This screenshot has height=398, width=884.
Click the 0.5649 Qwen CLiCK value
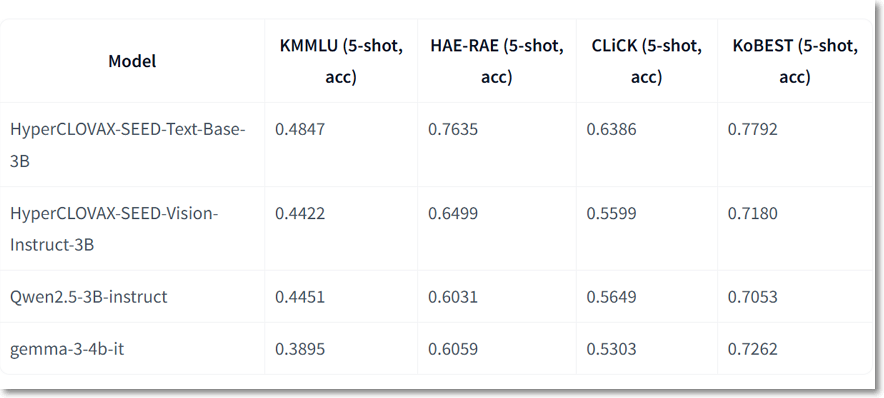(611, 297)
